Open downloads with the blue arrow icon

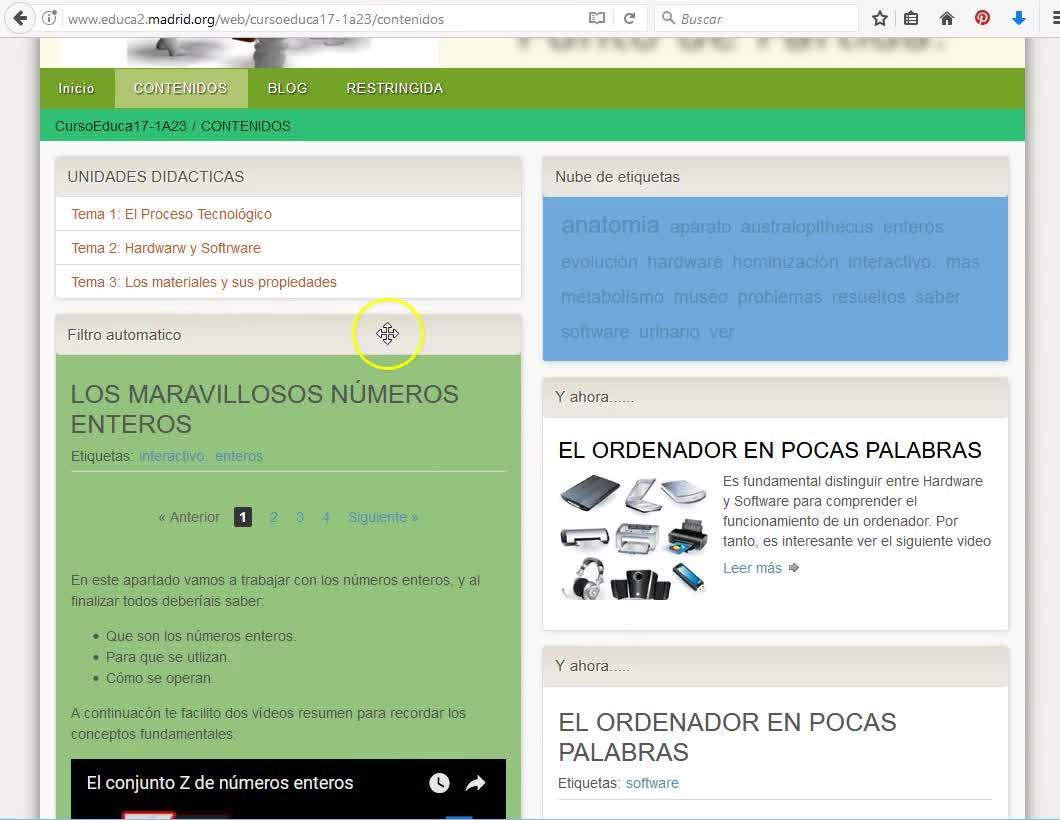click(x=1019, y=18)
